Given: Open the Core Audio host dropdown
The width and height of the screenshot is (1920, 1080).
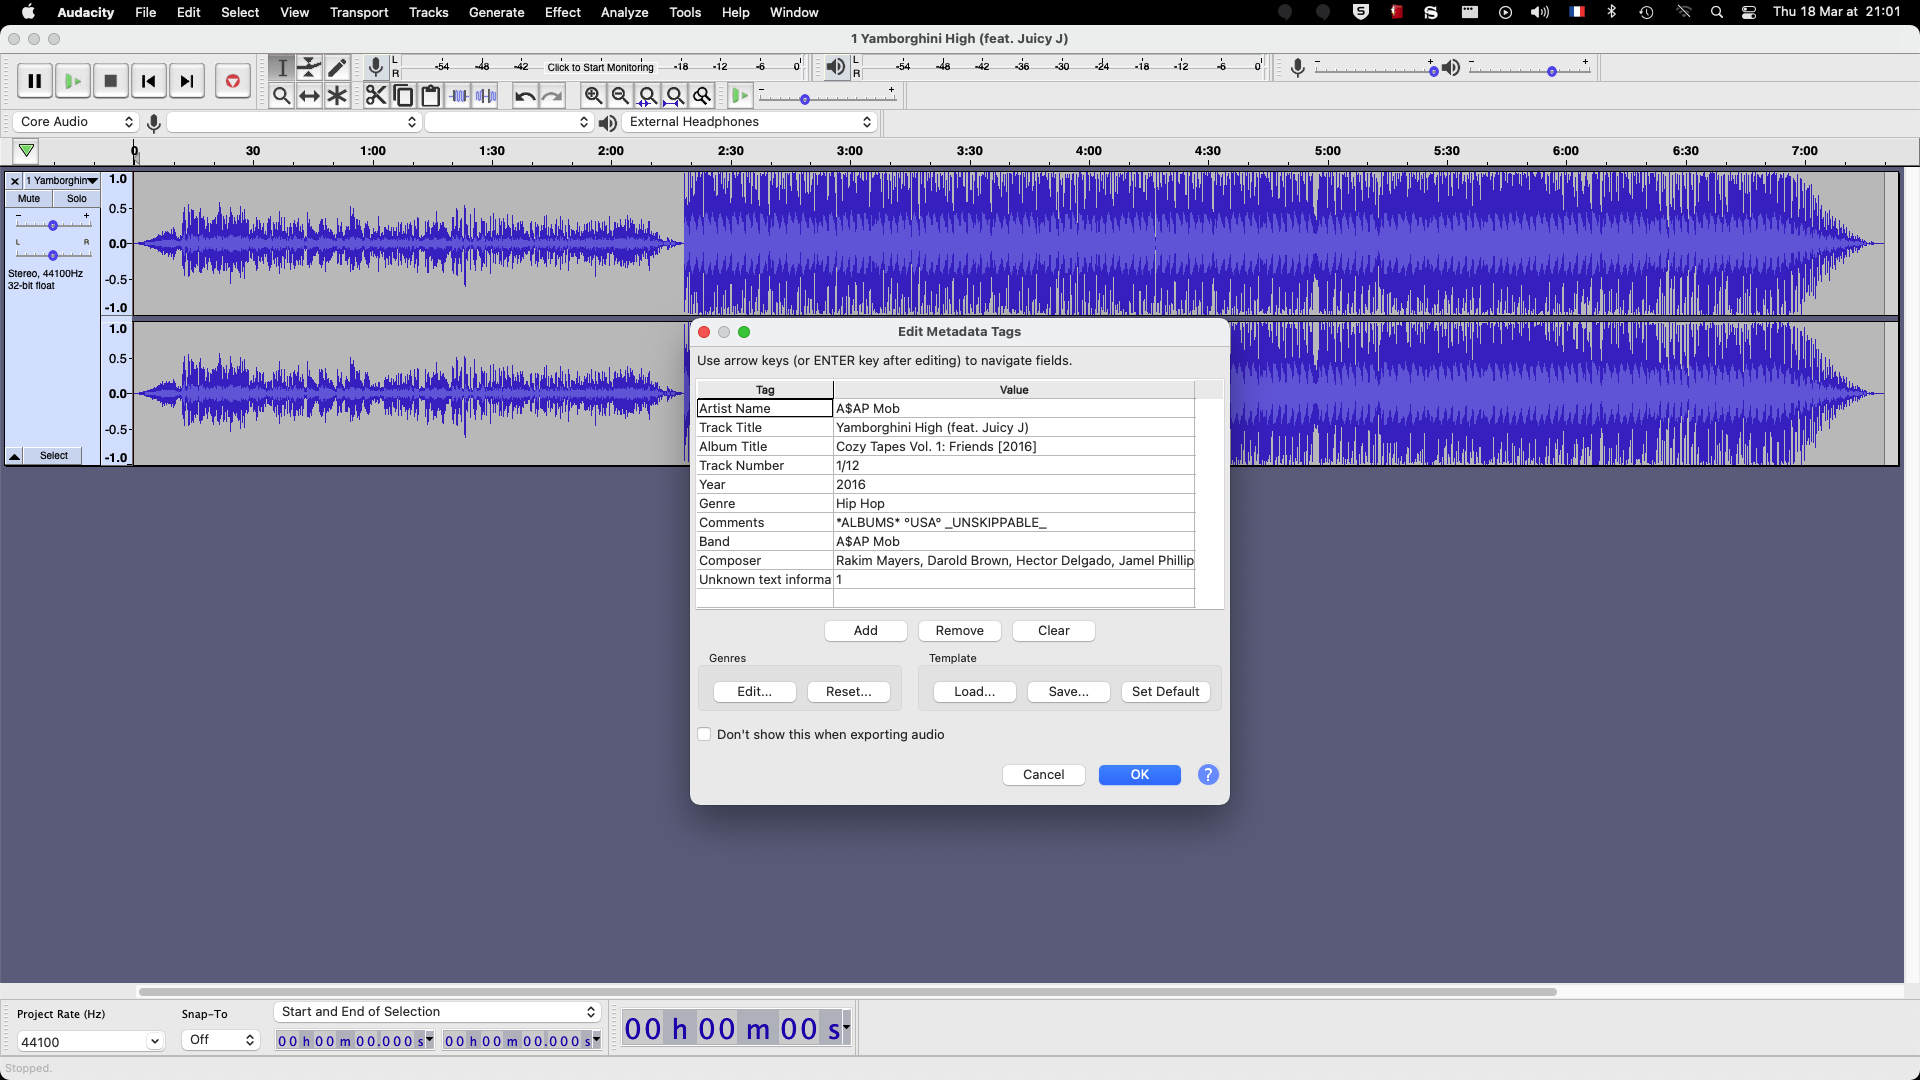Looking at the screenshot, I should coord(76,122).
